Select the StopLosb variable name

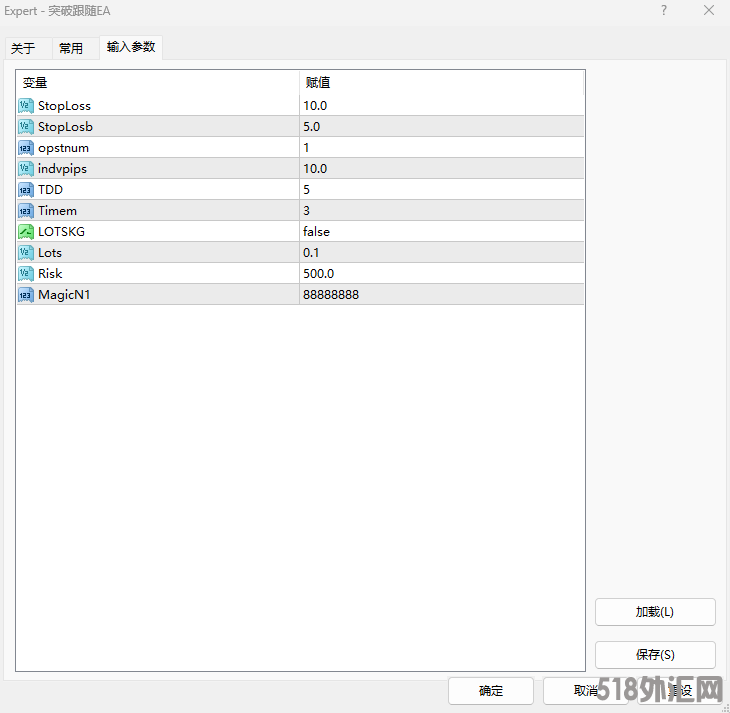(x=65, y=127)
